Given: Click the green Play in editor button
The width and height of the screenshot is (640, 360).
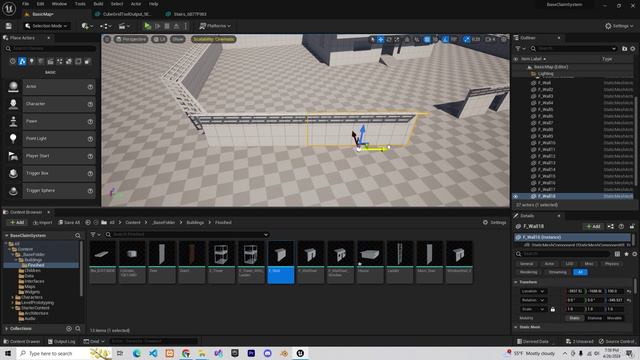Looking at the screenshot, I should [x=147, y=26].
